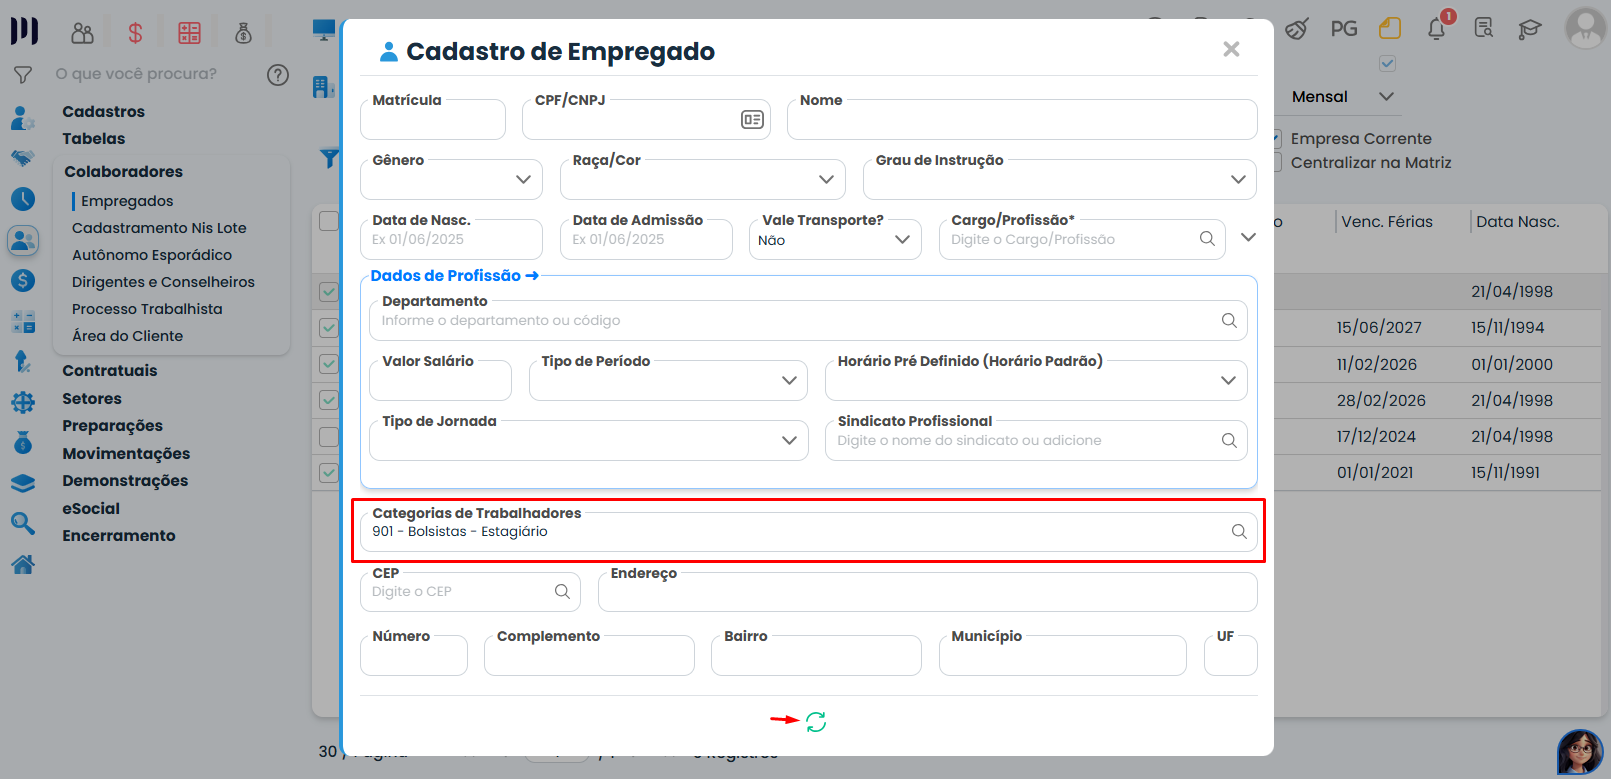Click the Dados de Profissão link
Image resolution: width=1611 pixels, height=779 pixels.
(x=454, y=276)
